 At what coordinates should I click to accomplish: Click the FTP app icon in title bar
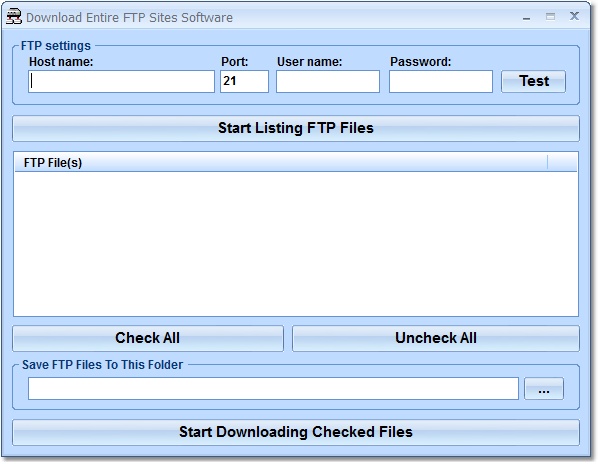pos(14,17)
